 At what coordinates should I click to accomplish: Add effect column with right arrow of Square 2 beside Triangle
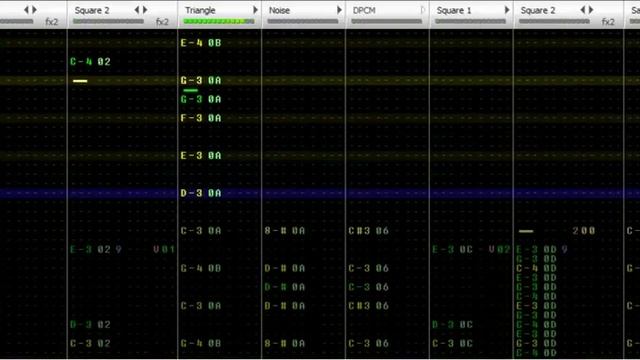(x=145, y=10)
